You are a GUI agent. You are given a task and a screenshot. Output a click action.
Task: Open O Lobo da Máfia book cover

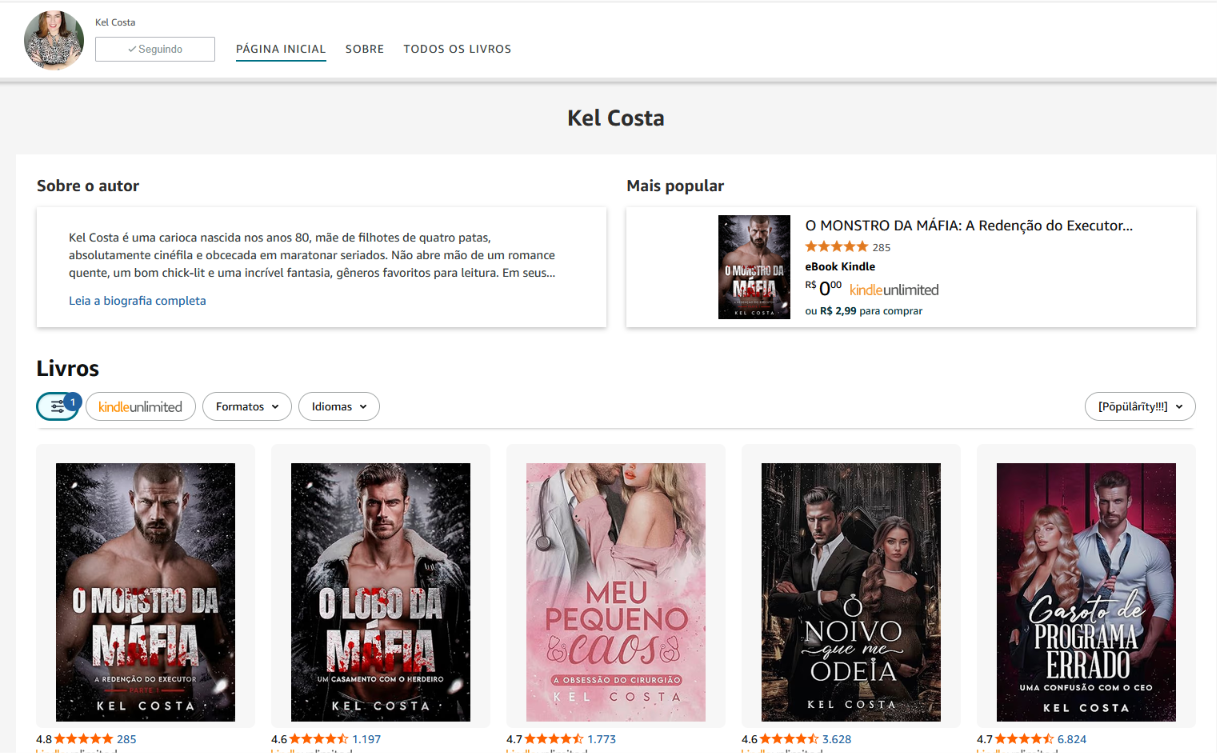point(381,592)
